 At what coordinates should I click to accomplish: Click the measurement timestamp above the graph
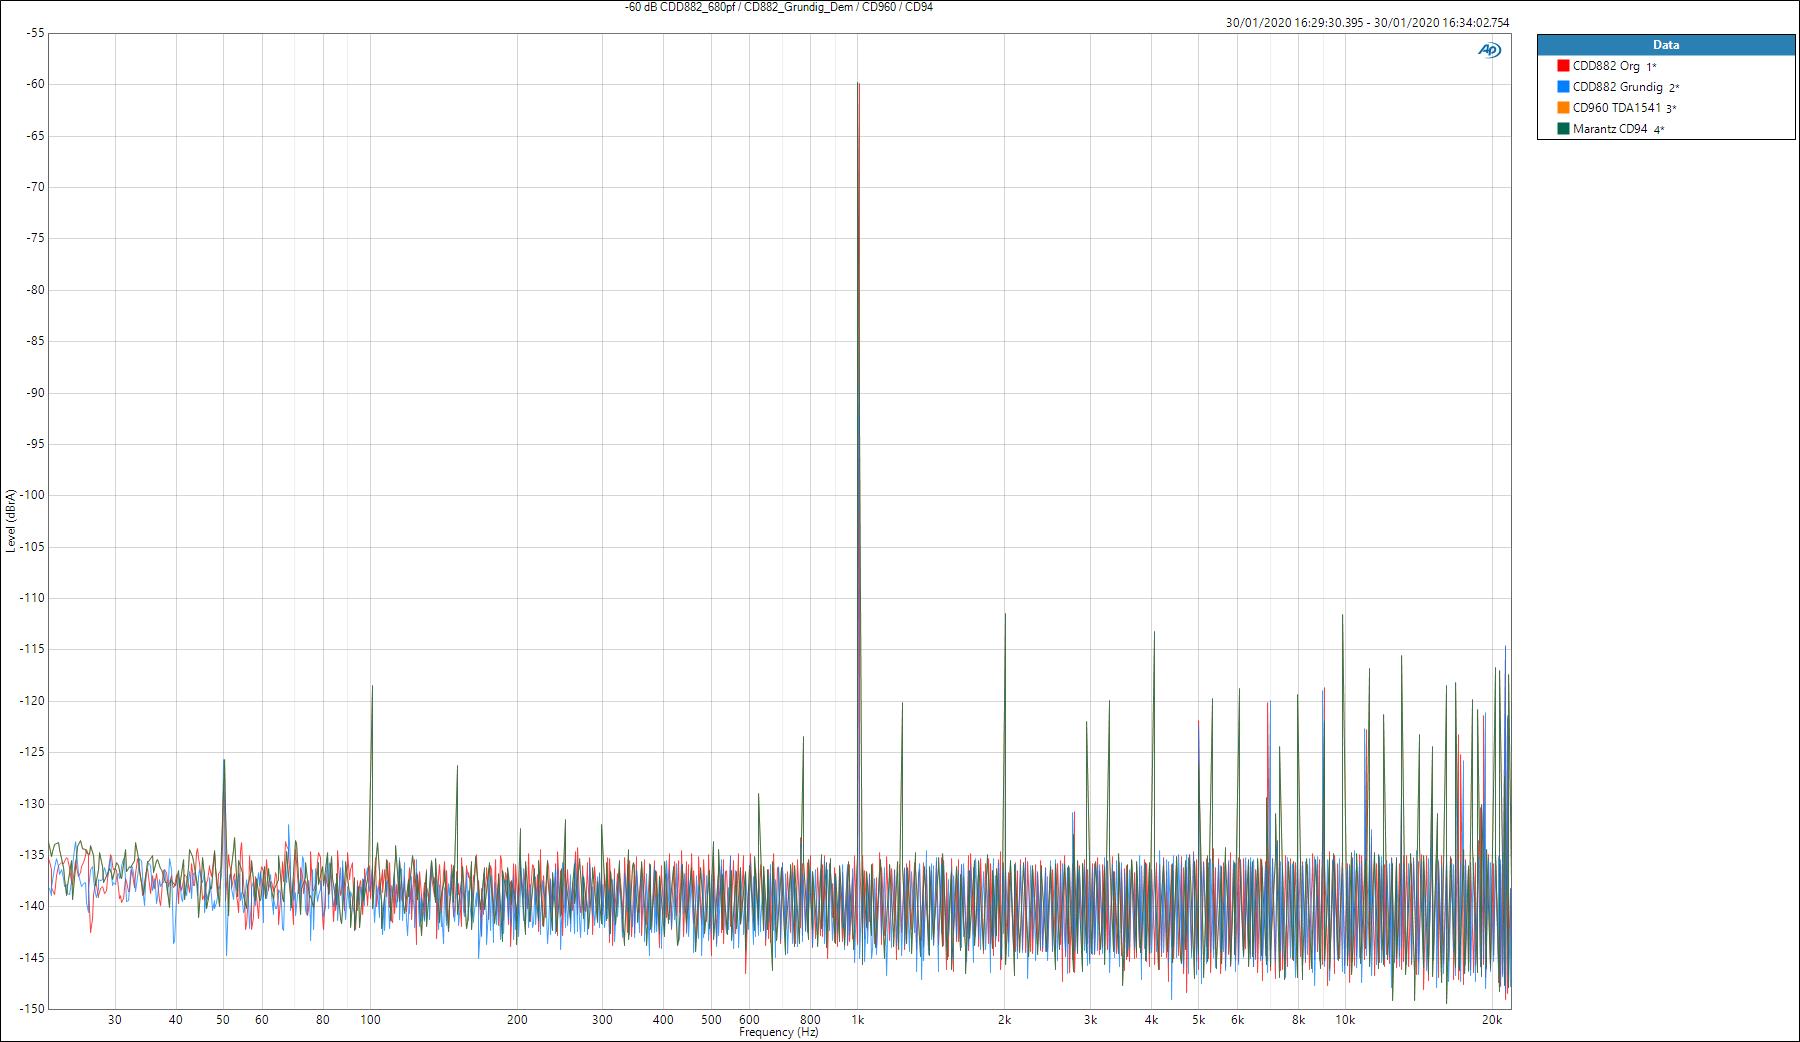click(1367, 22)
